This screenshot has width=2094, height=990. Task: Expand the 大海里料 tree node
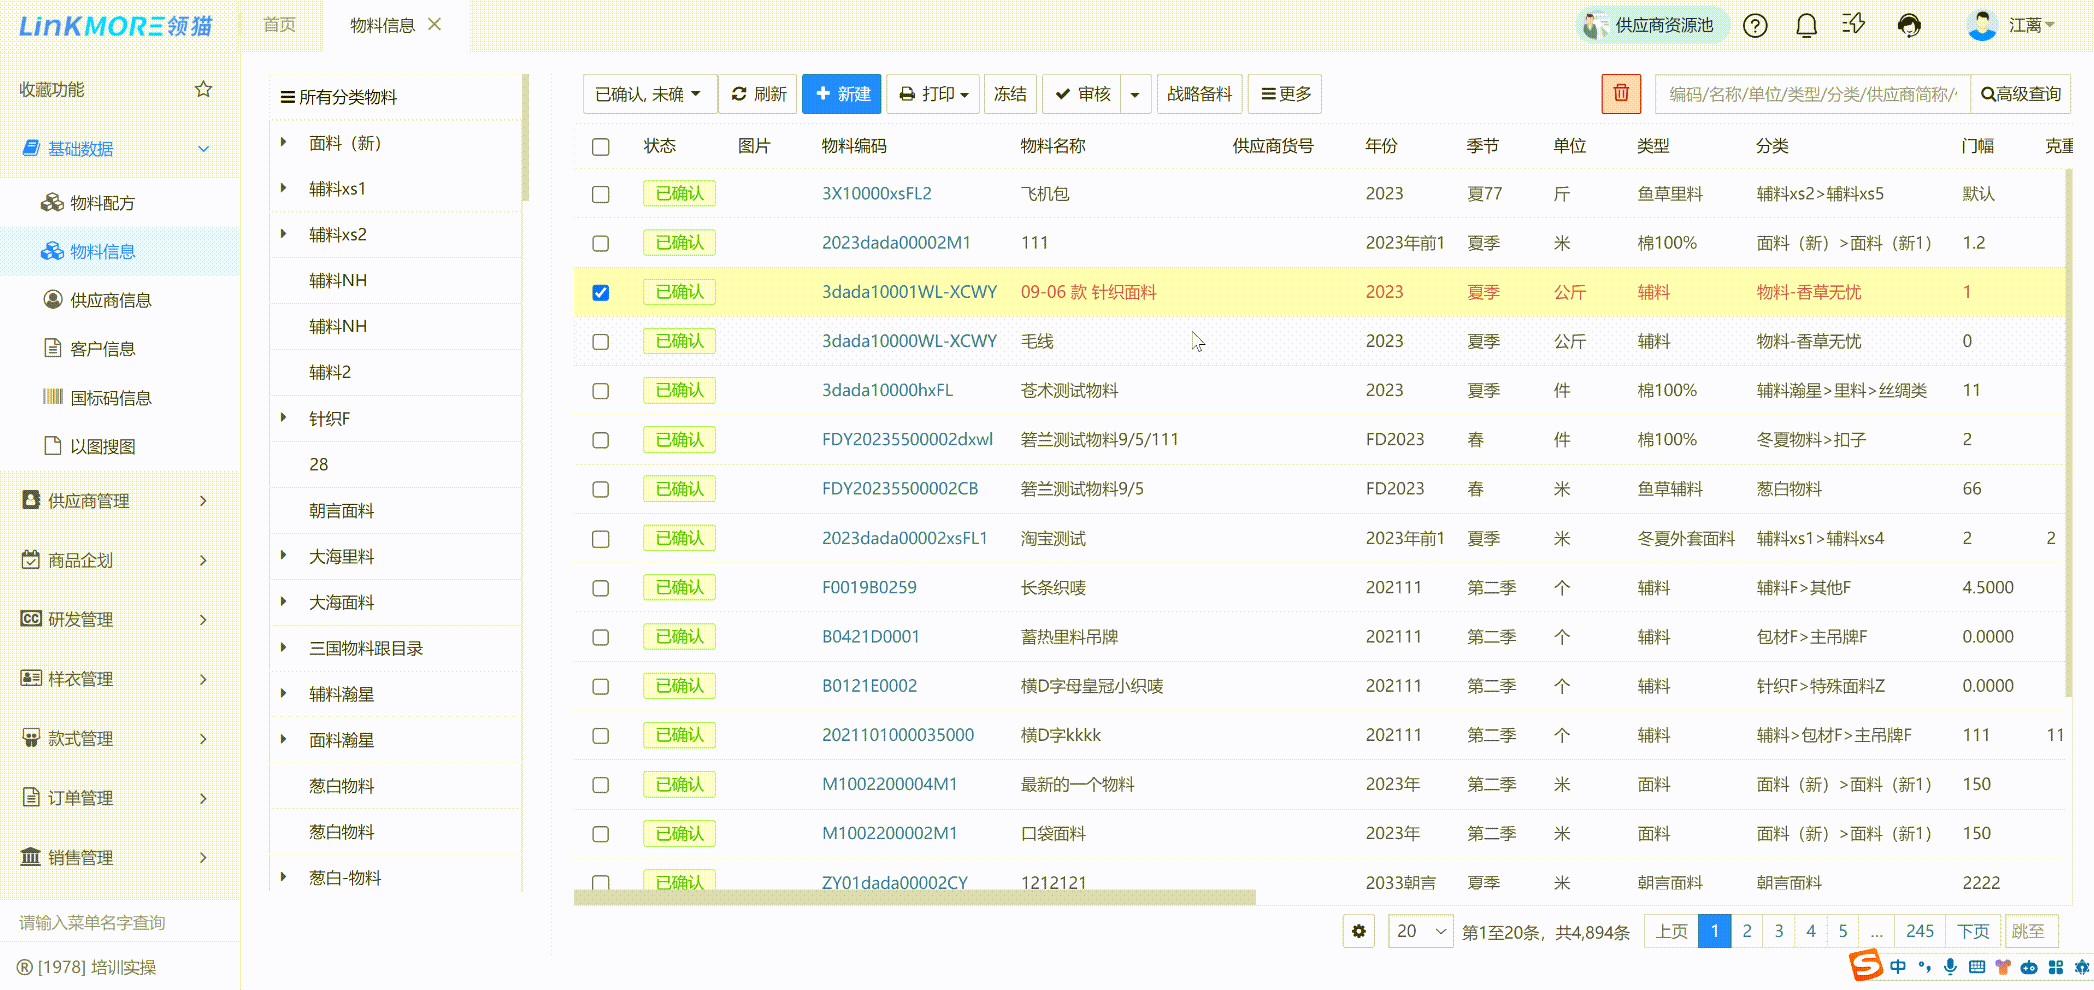pos(284,556)
